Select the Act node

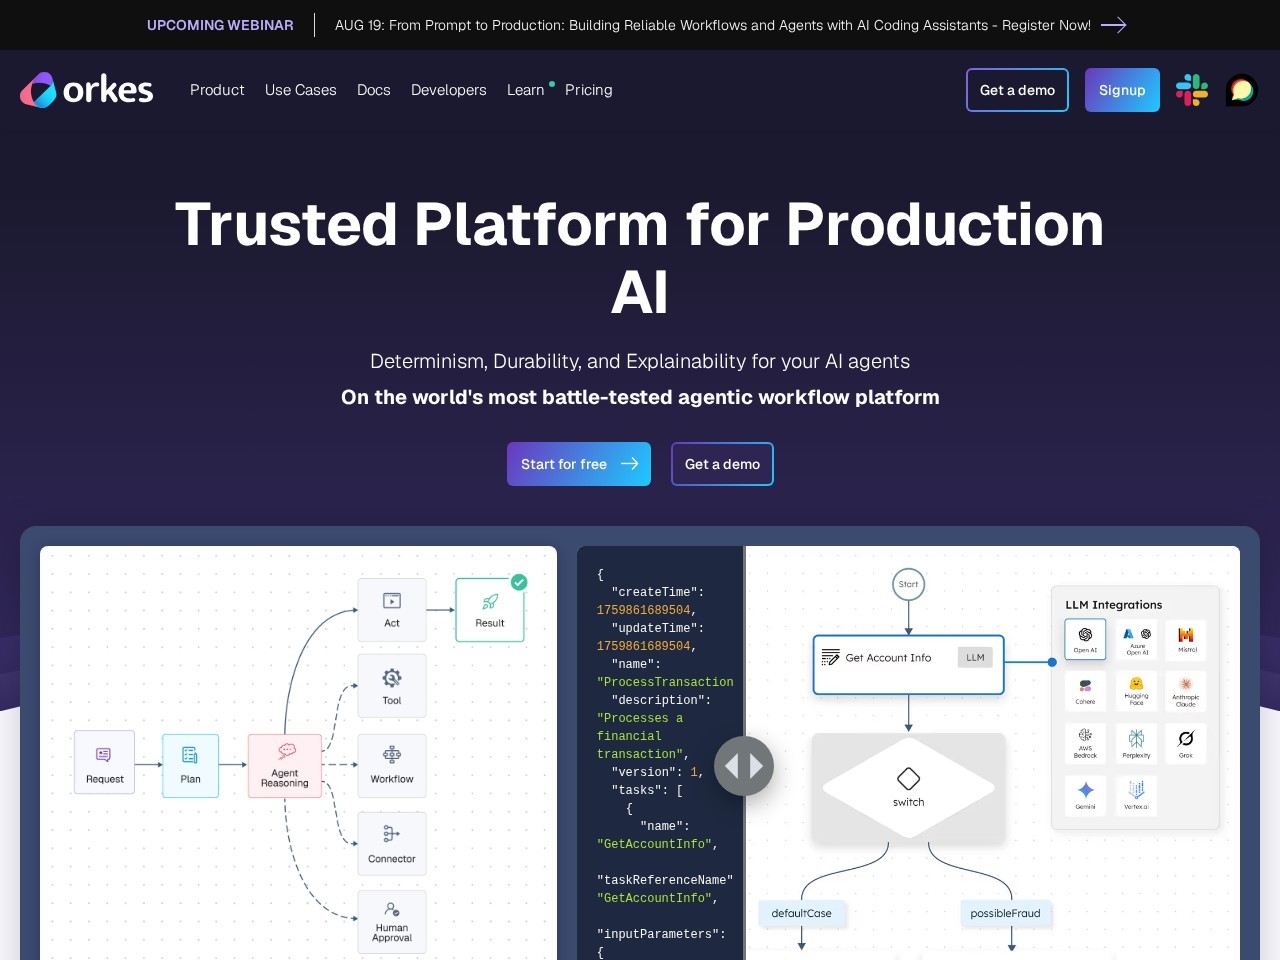(x=392, y=610)
